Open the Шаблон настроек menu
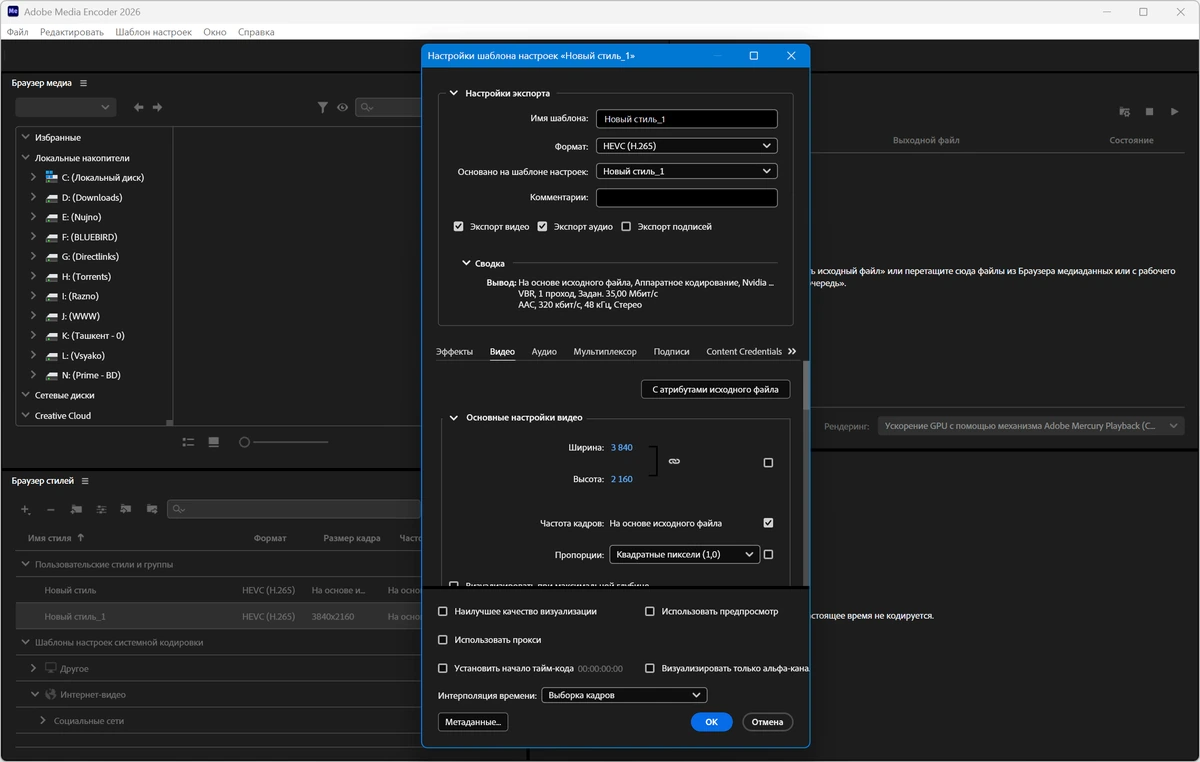1200x762 pixels. tap(153, 32)
